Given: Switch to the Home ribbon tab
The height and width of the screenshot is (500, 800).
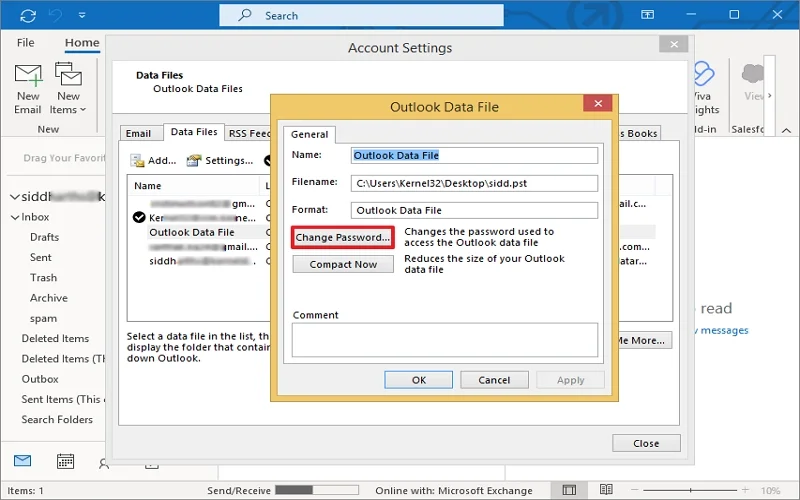Looking at the screenshot, I should [x=82, y=43].
